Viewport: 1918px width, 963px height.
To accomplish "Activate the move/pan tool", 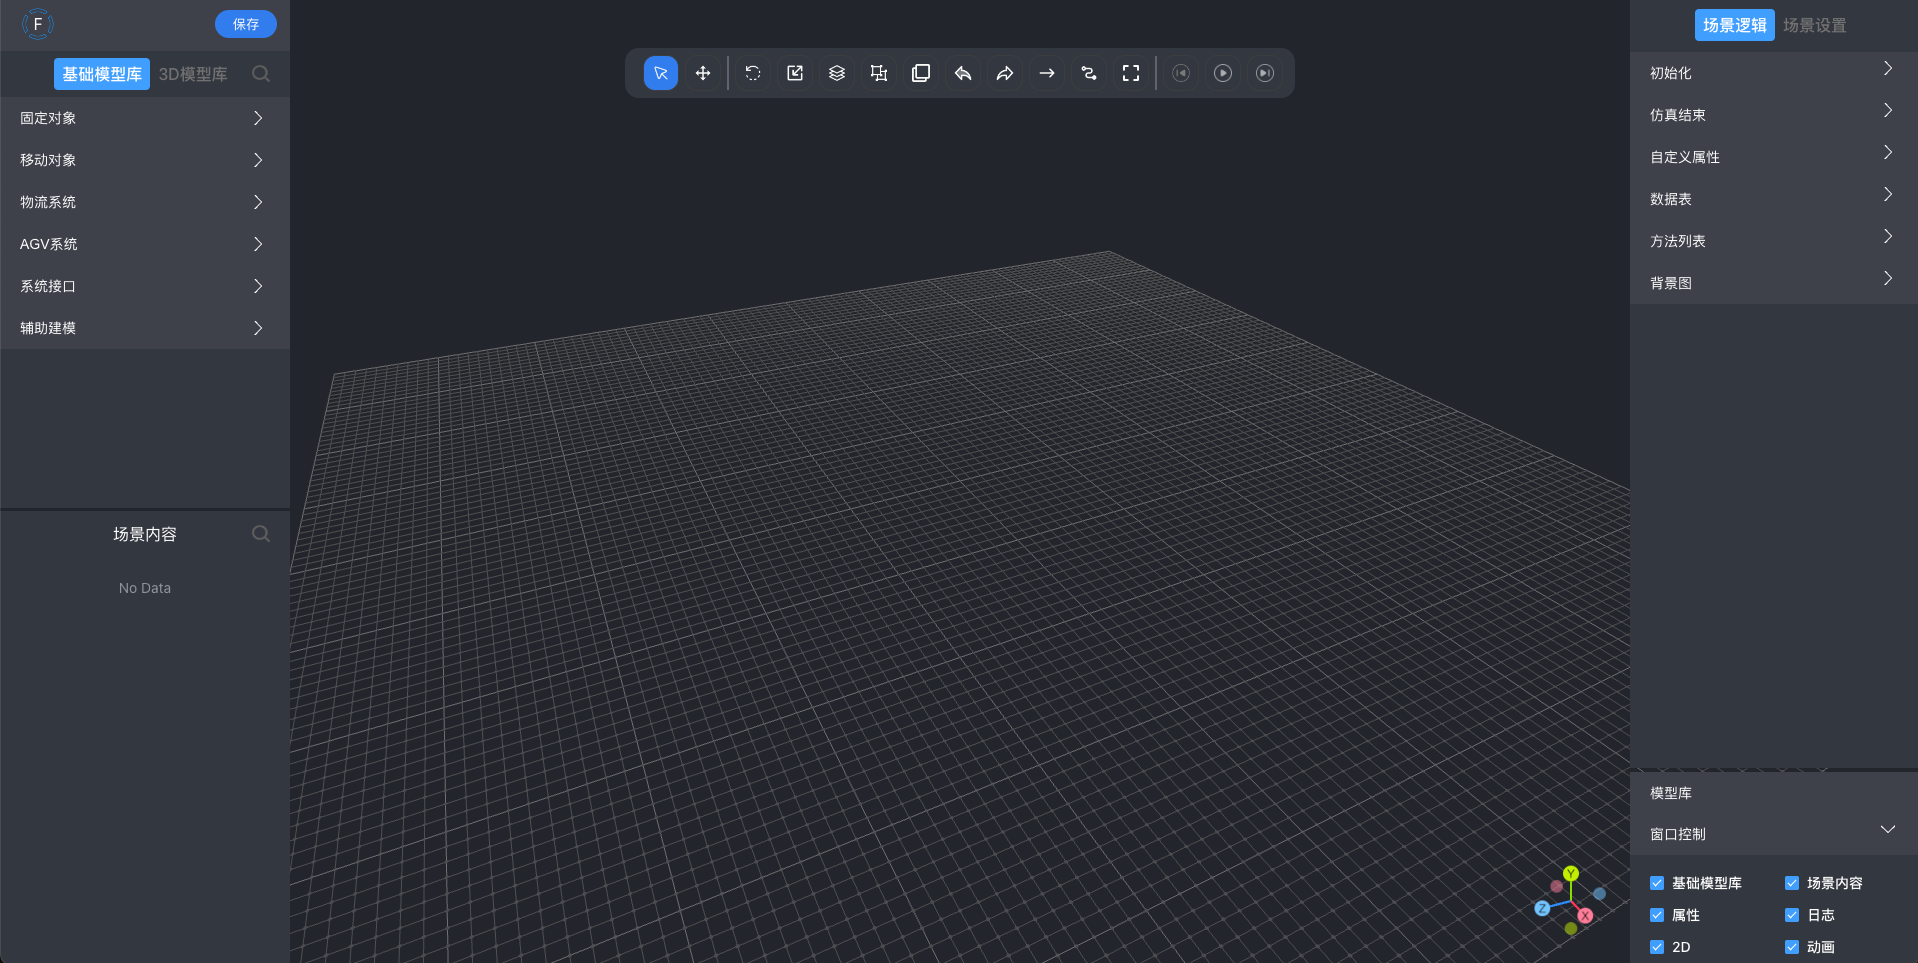I will point(703,73).
